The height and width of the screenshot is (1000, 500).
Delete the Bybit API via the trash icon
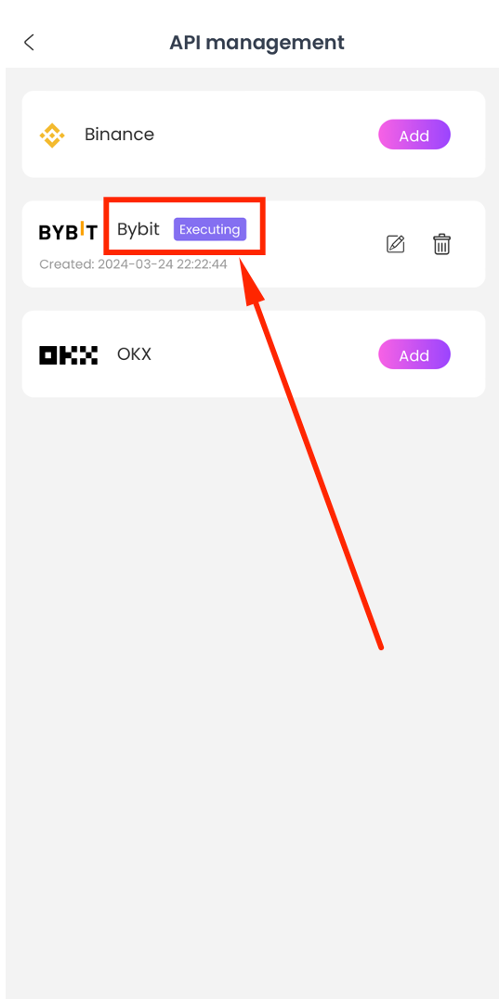click(x=442, y=244)
